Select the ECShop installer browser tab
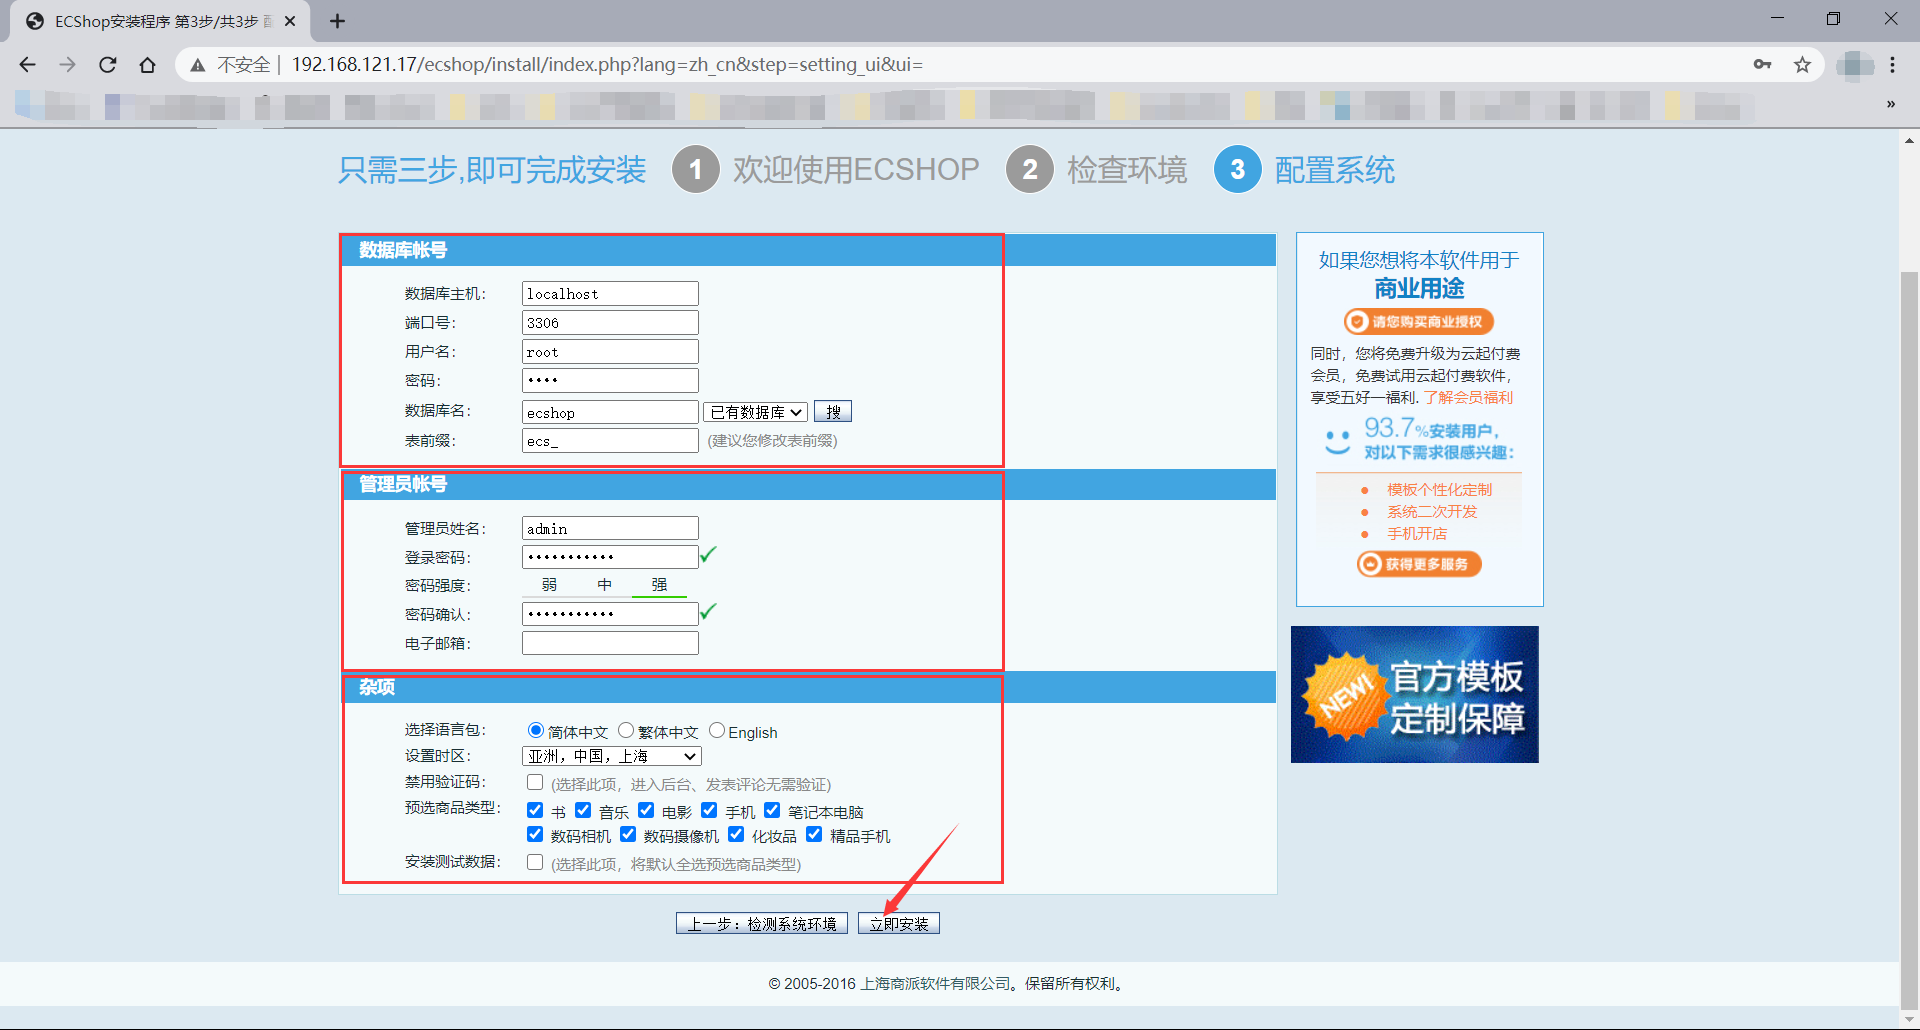The height and width of the screenshot is (1030, 1920). point(160,21)
